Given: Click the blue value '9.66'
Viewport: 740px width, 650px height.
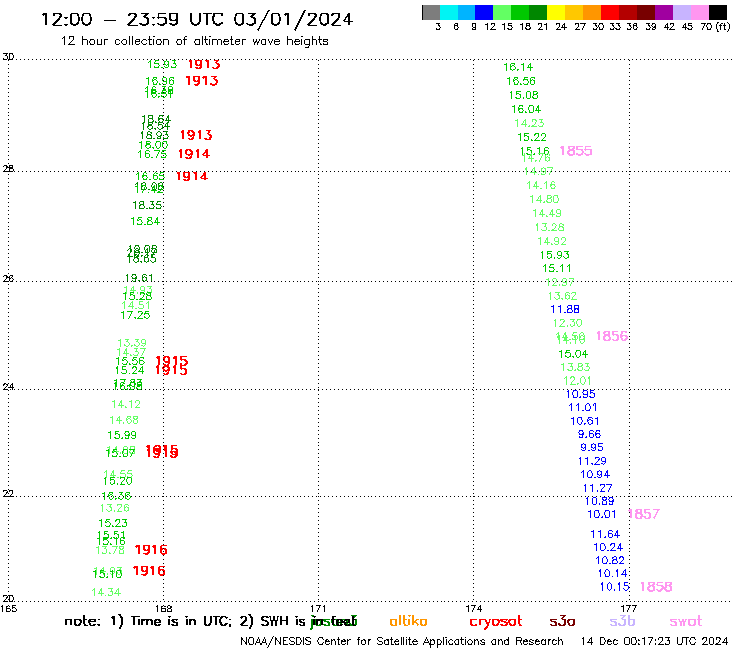Looking at the screenshot, I should point(589,434).
